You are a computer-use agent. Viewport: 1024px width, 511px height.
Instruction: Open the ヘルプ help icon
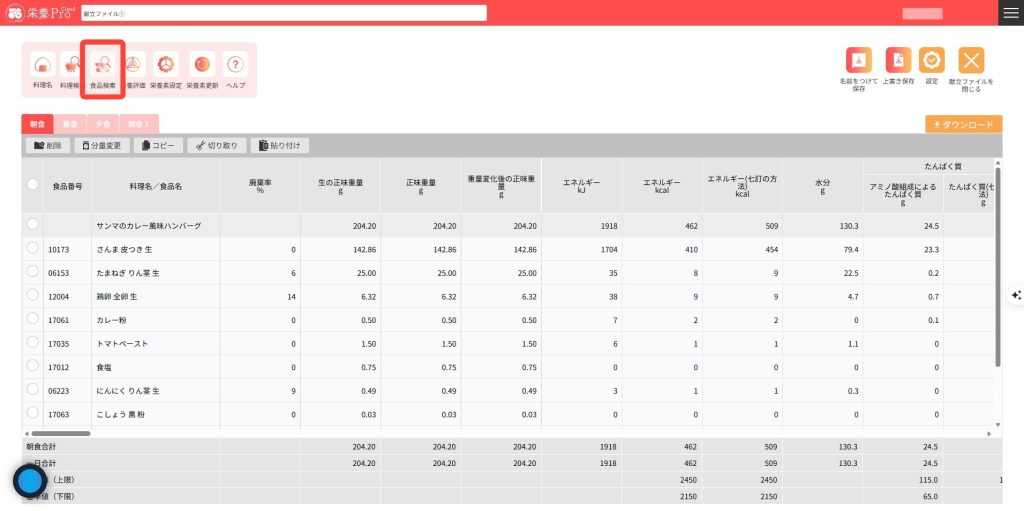(x=236, y=66)
